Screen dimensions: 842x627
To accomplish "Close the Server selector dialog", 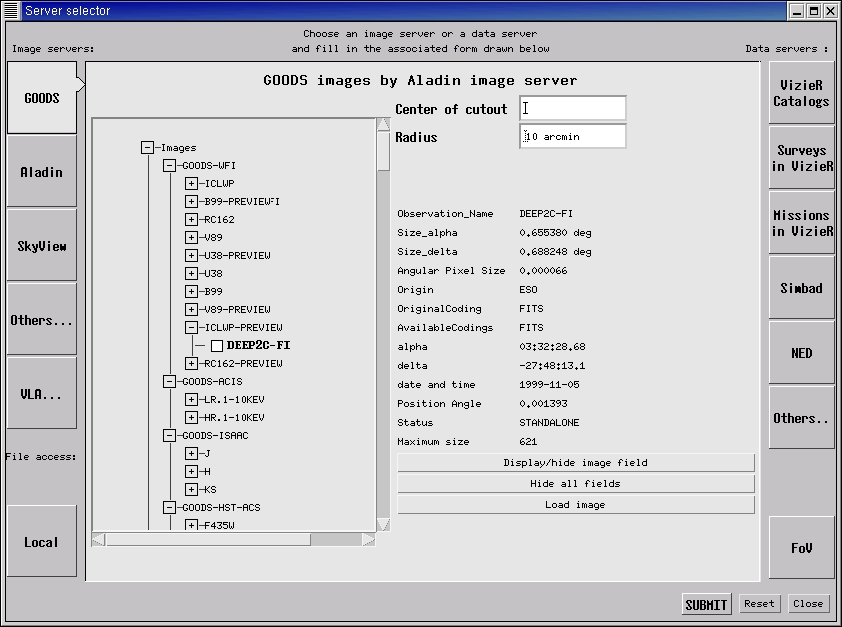I will 808,603.
